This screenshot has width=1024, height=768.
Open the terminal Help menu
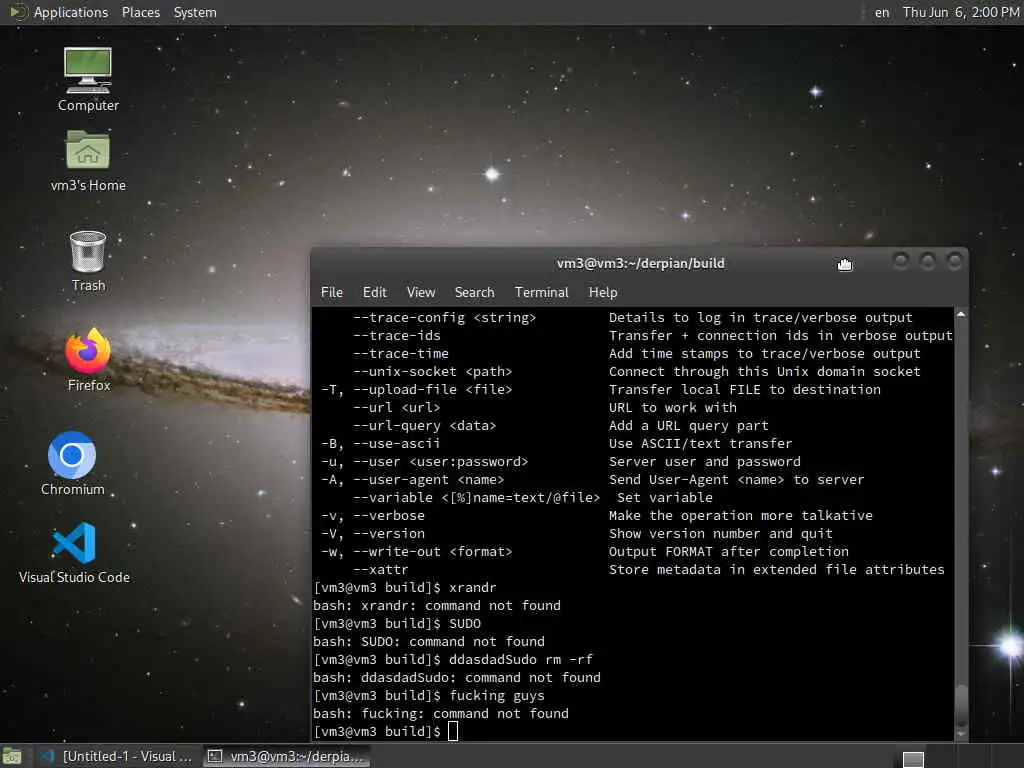coord(603,292)
